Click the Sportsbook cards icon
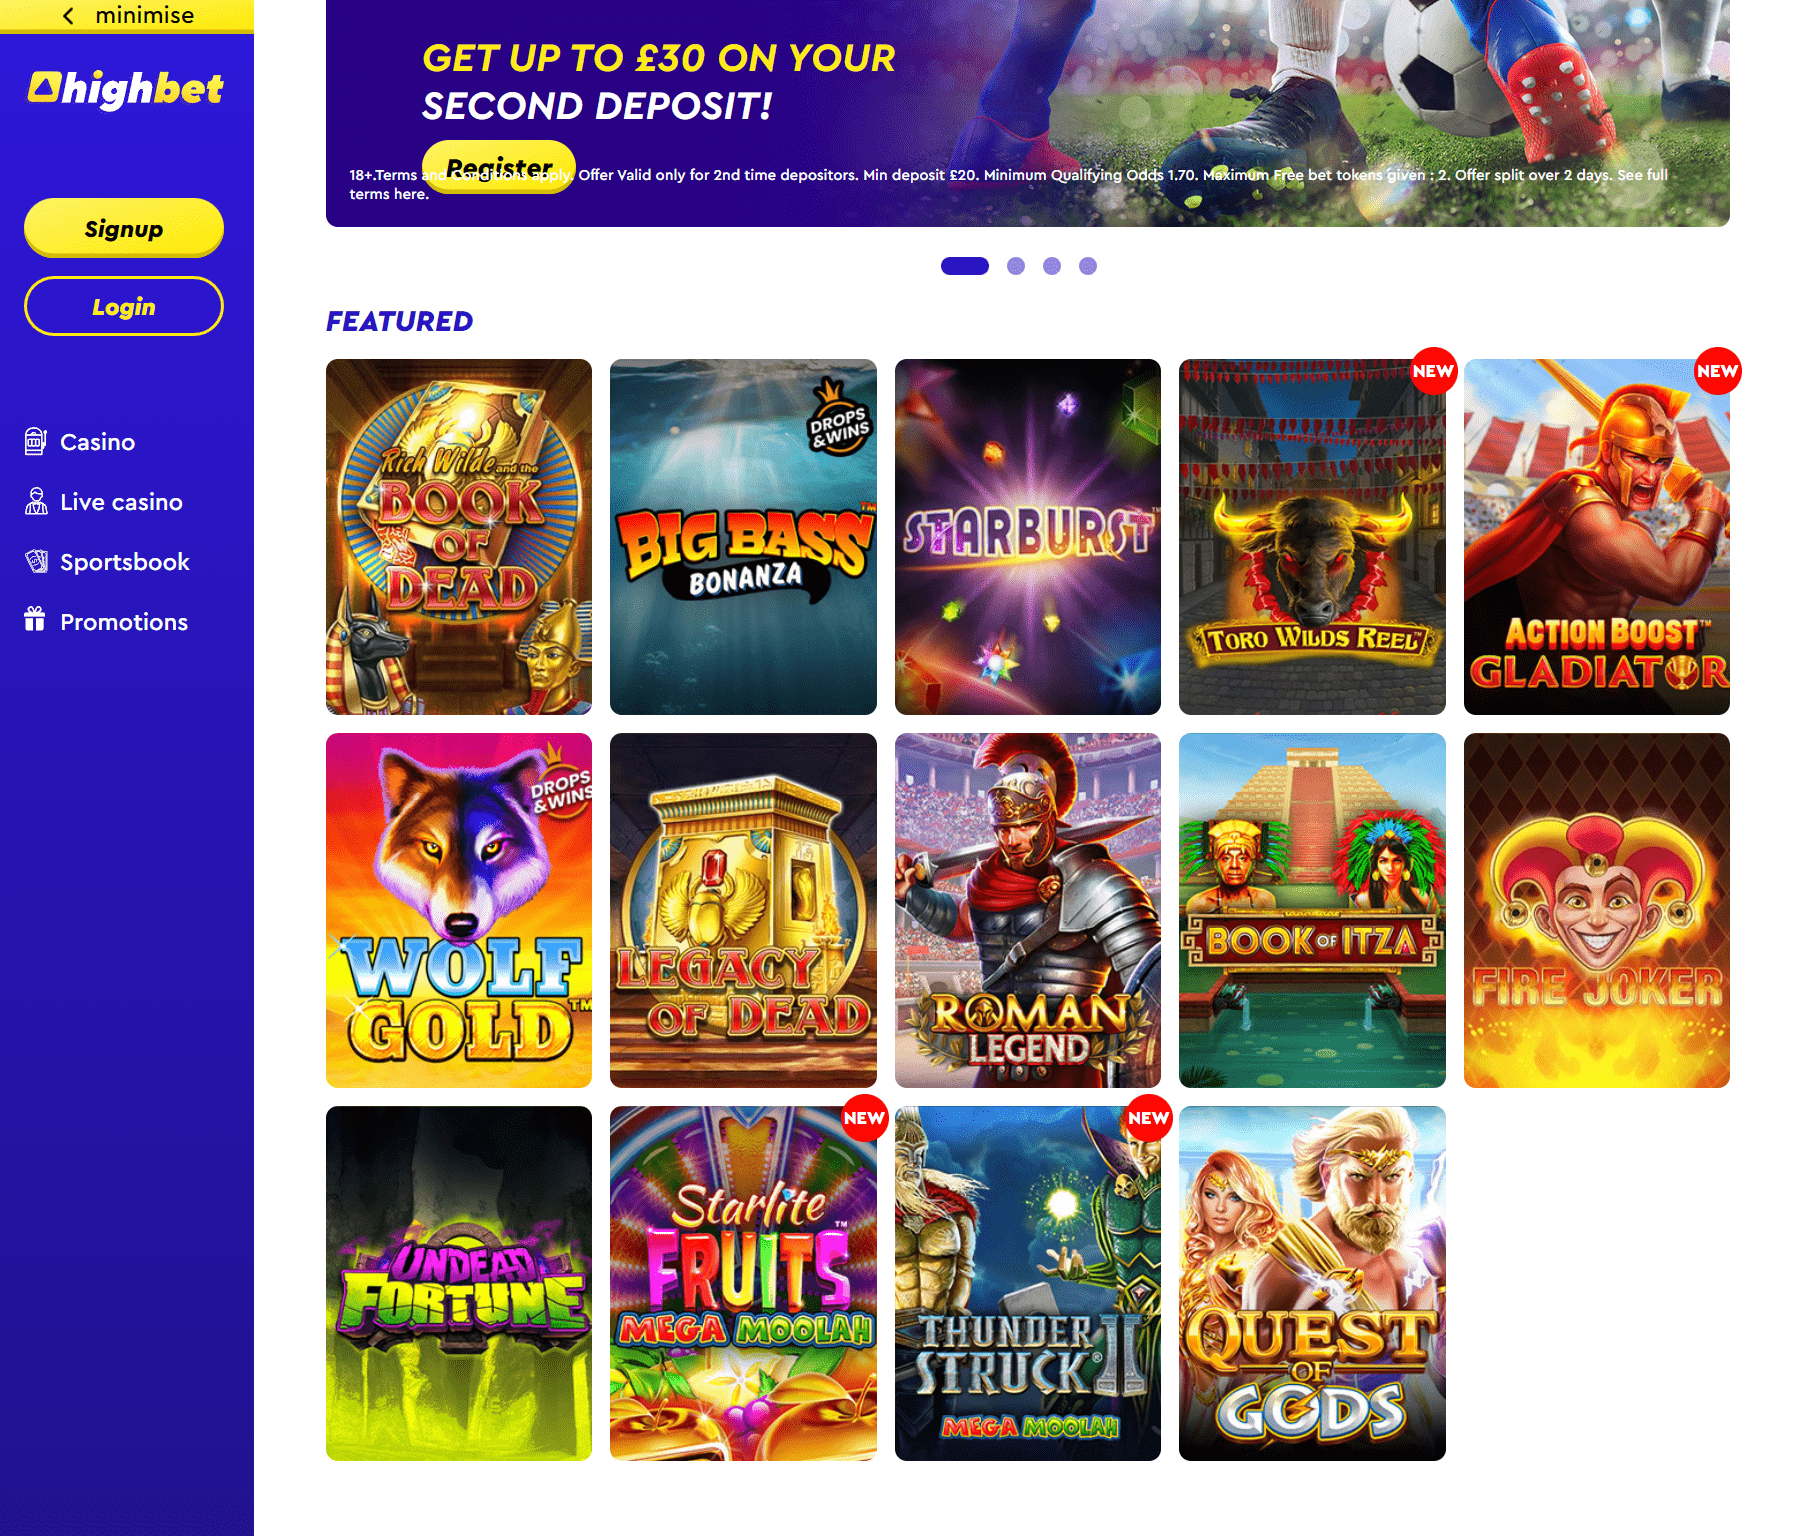This screenshot has width=1799, height=1536. [36, 561]
